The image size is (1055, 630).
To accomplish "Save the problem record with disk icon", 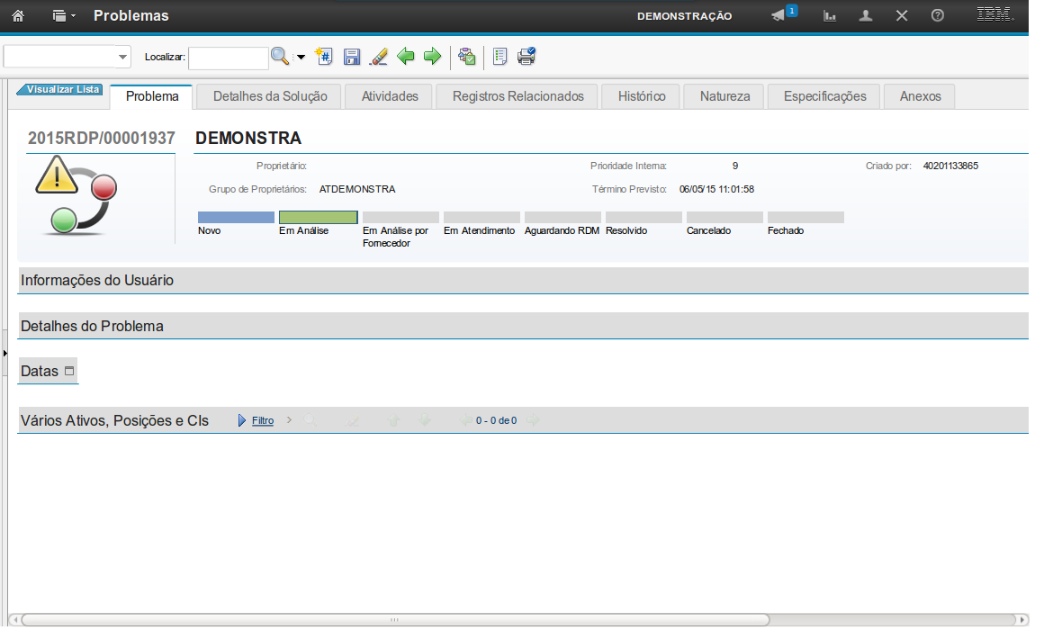I will pyautogui.click(x=352, y=57).
